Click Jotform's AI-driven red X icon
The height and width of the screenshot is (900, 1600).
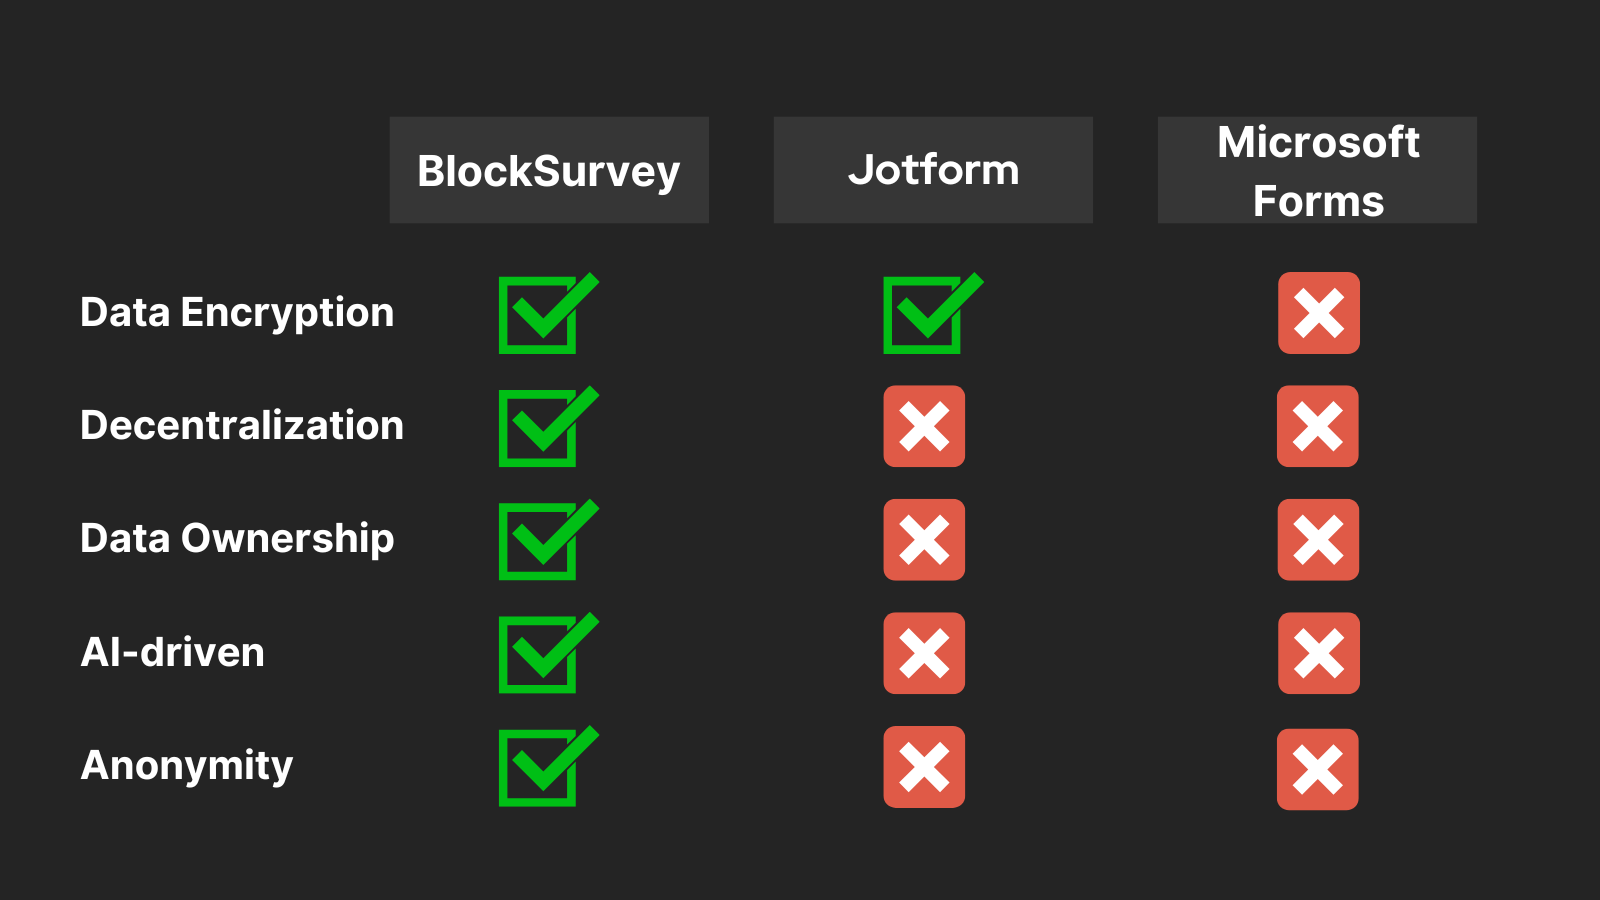click(x=924, y=653)
